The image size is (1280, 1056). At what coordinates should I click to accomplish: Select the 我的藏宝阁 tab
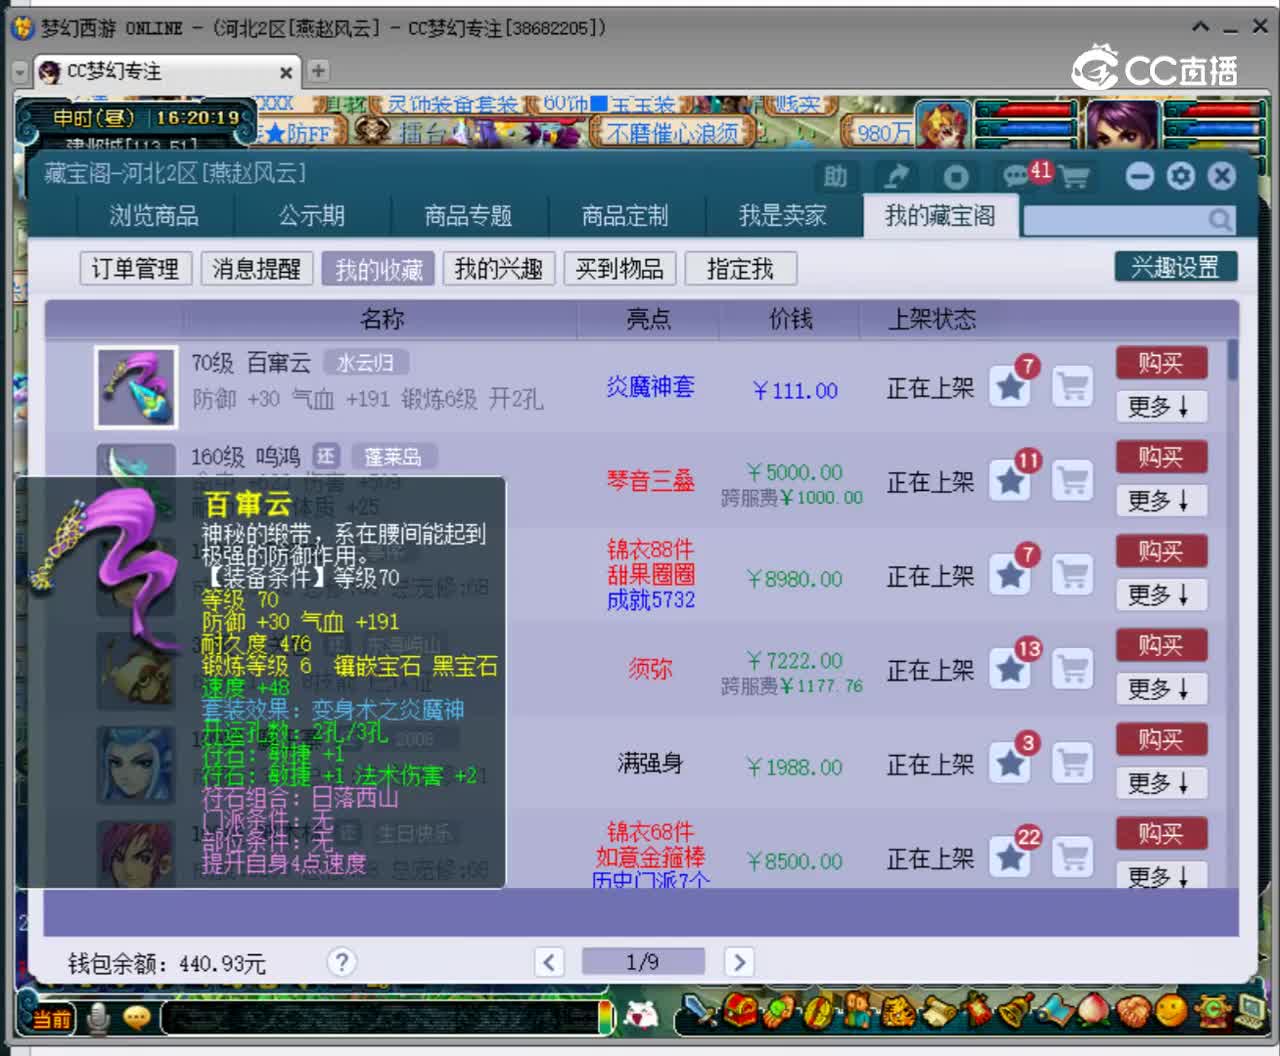pyautogui.click(x=940, y=215)
